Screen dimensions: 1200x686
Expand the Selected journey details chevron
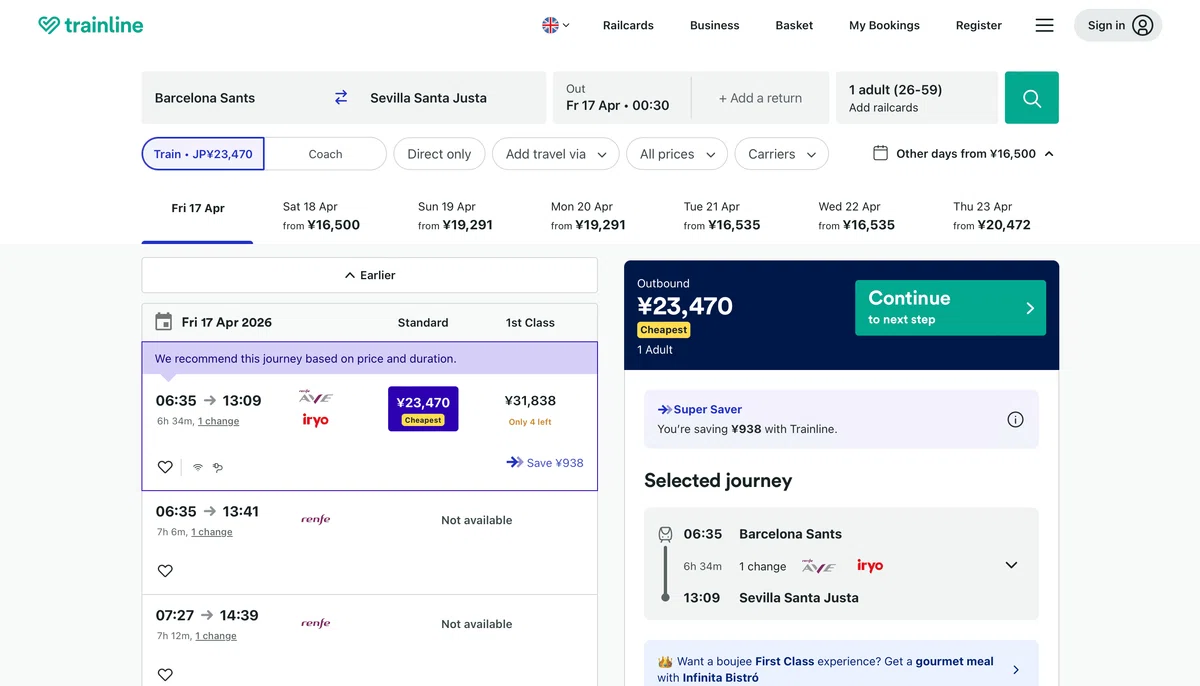point(1011,565)
